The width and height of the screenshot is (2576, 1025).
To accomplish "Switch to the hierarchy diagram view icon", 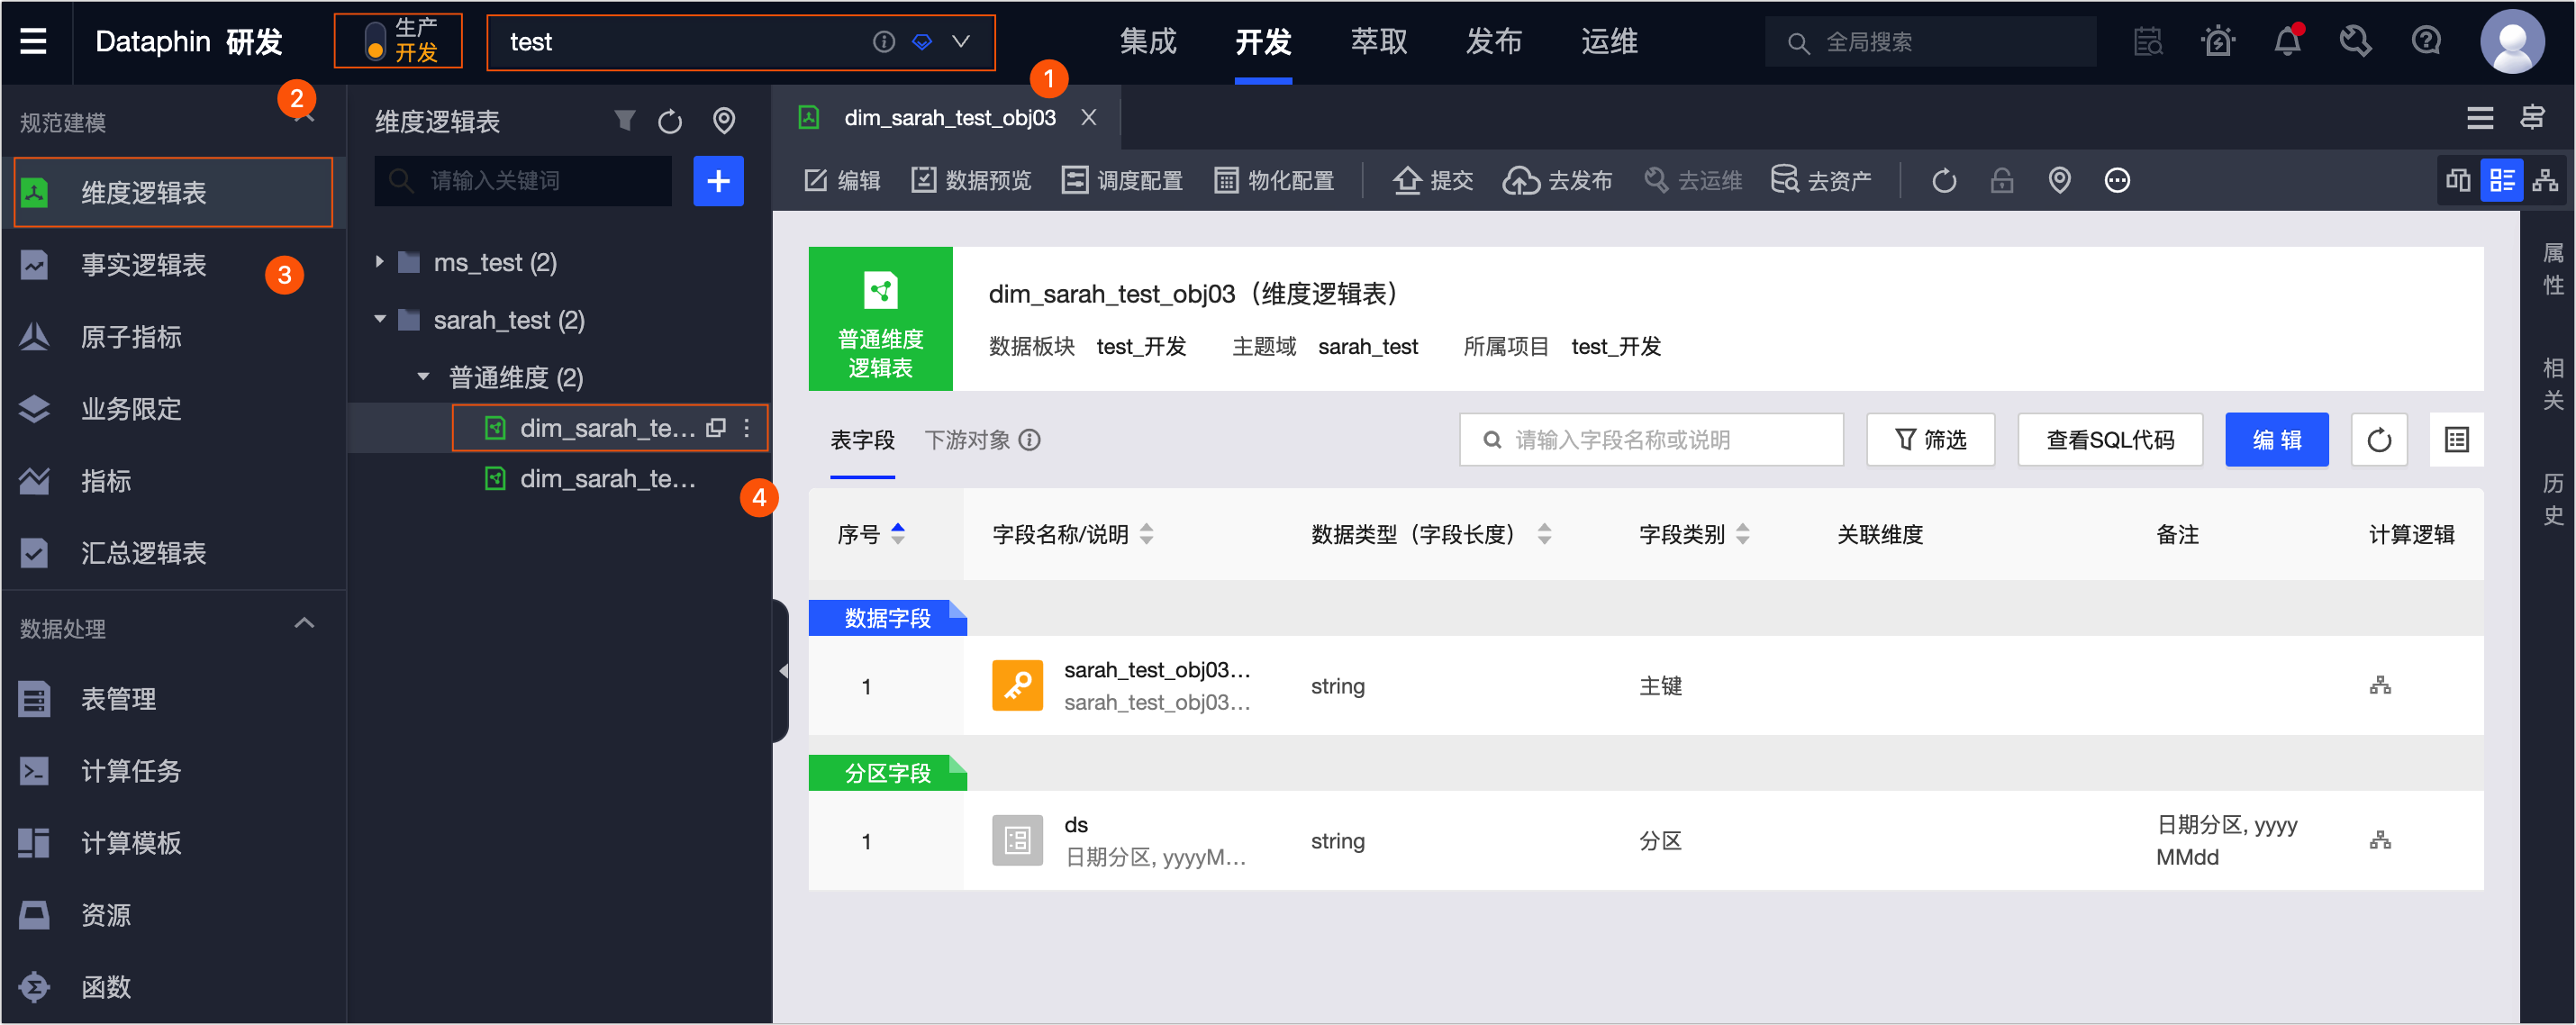I will coord(2545,181).
